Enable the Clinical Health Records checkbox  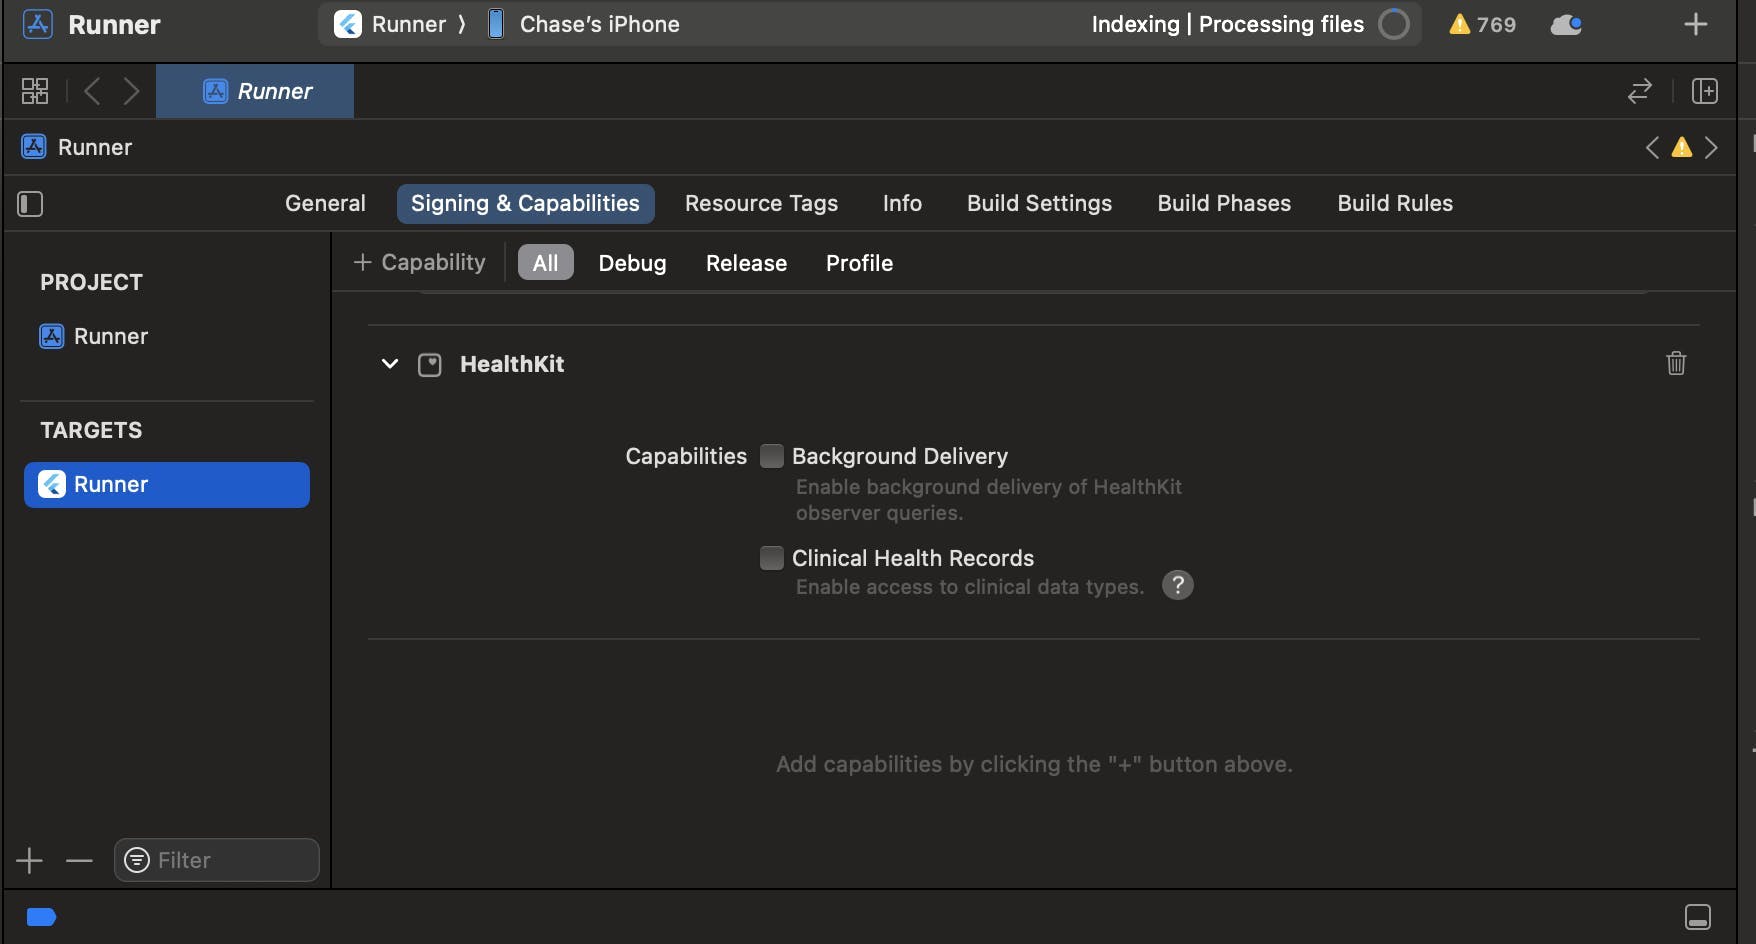[772, 558]
